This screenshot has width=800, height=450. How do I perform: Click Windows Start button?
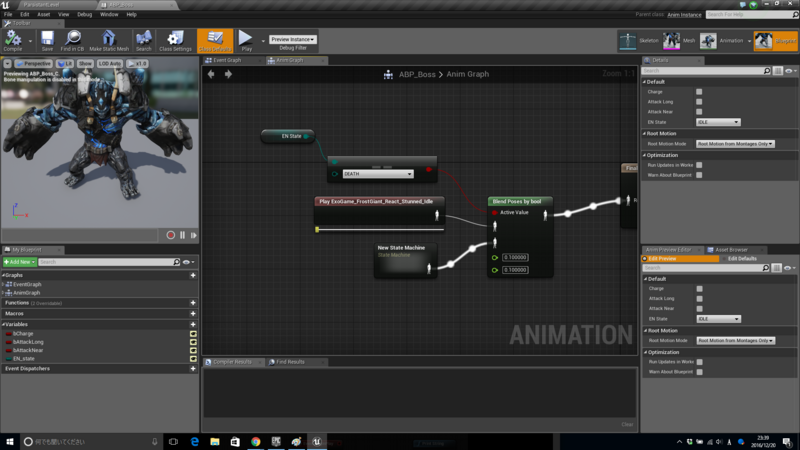[x=10, y=442]
